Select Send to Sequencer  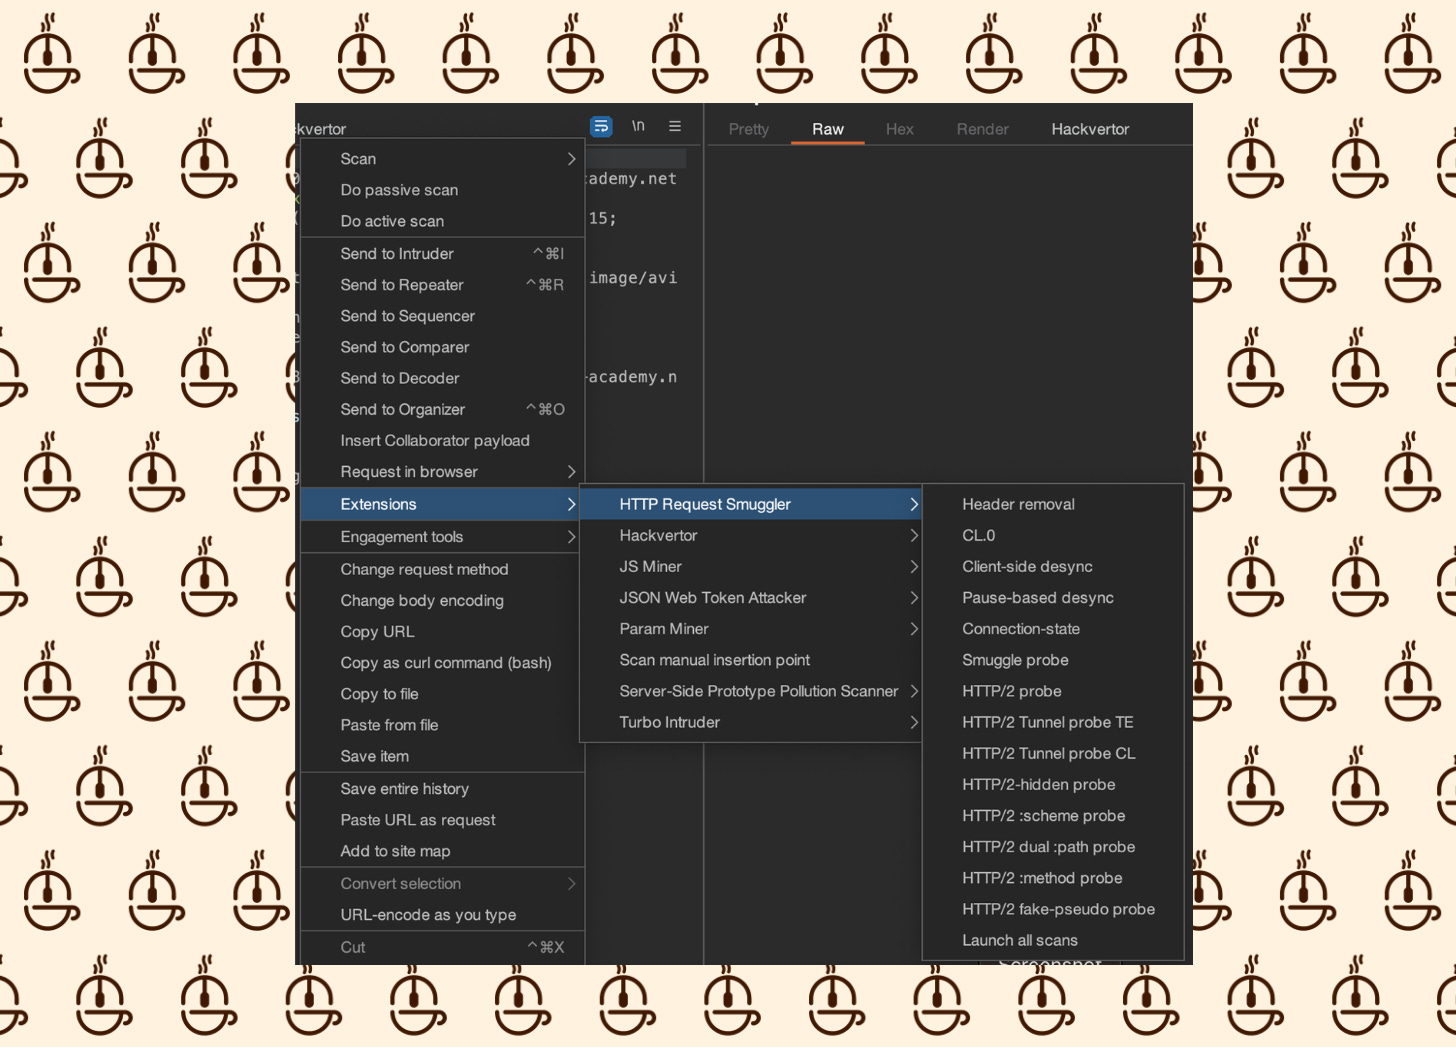(x=443, y=316)
